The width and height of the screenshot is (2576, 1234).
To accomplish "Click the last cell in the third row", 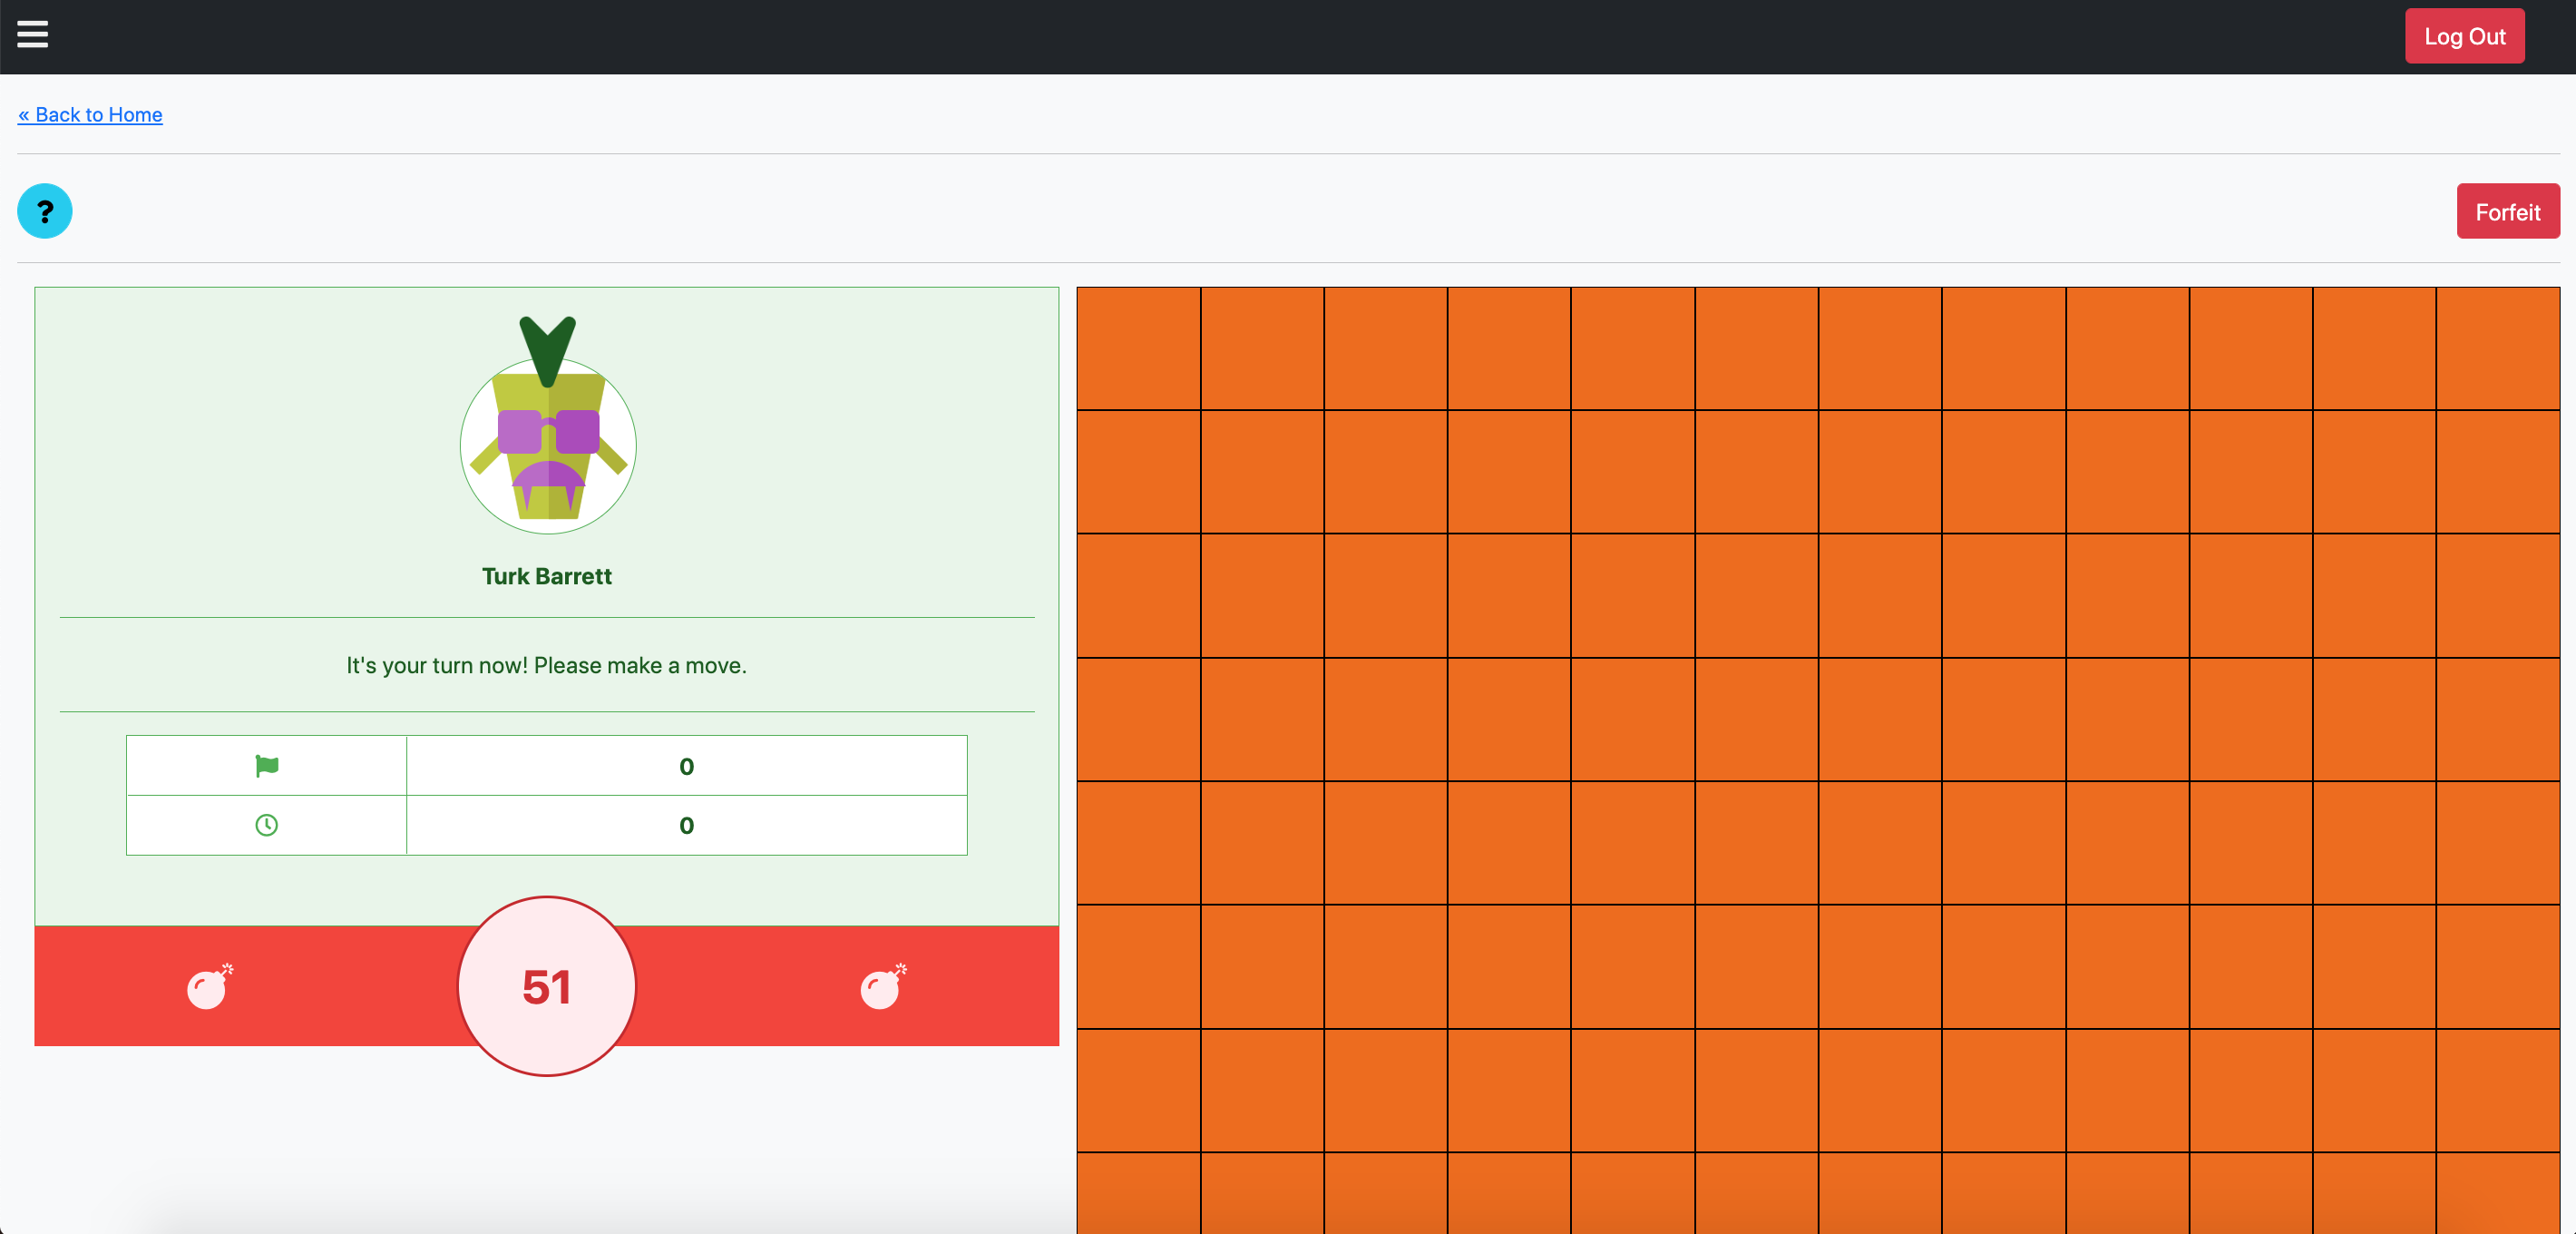I will click(2497, 595).
